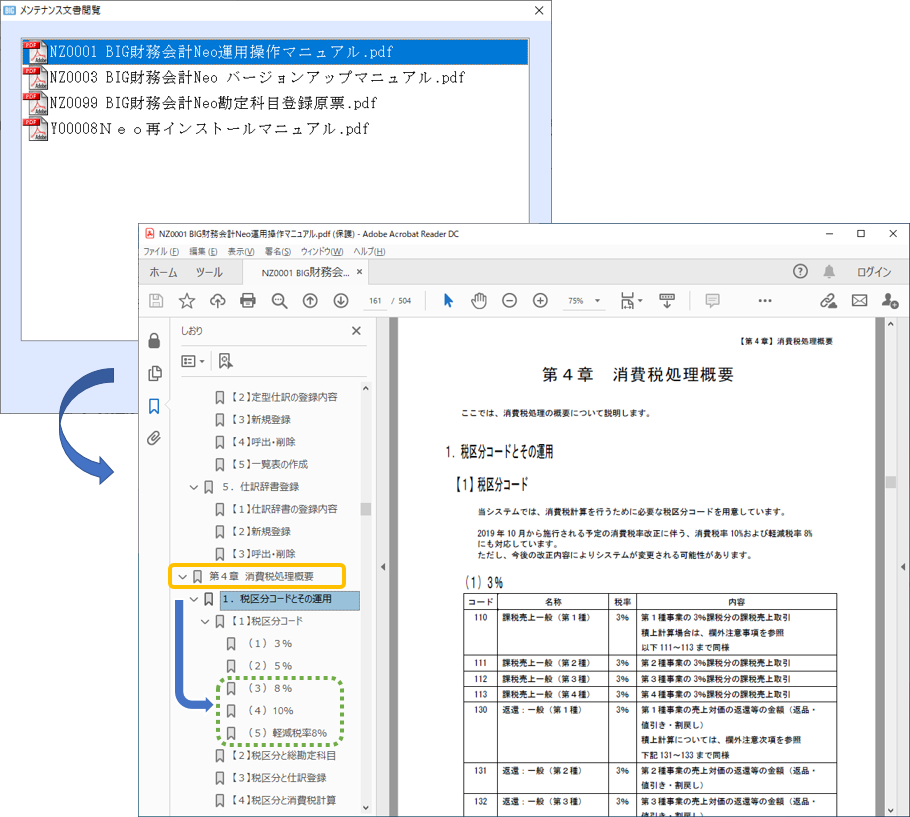Open more tools ellipsis

click(x=765, y=301)
